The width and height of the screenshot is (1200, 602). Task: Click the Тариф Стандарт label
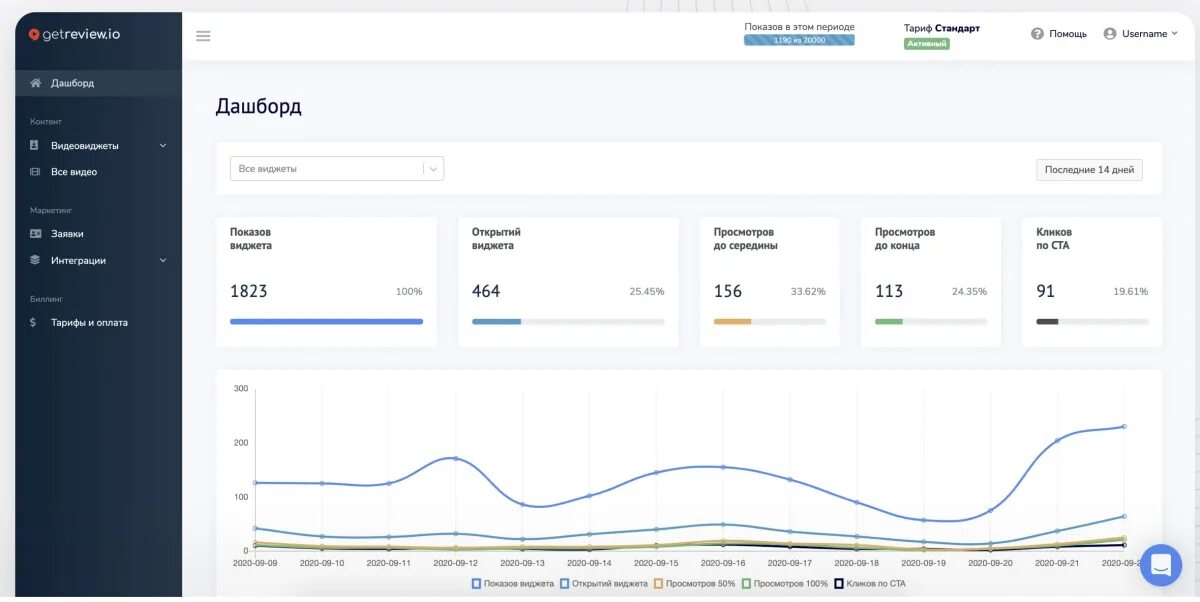(x=942, y=28)
